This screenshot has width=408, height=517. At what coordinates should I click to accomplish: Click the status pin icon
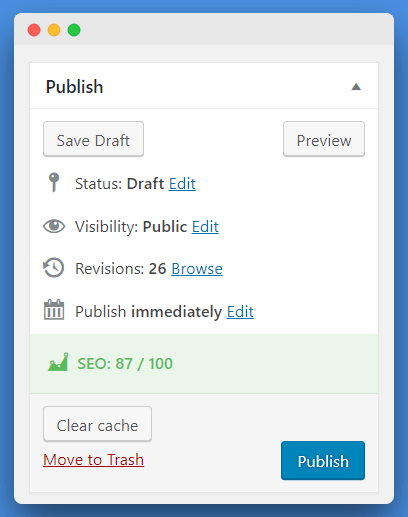tap(54, 182)
